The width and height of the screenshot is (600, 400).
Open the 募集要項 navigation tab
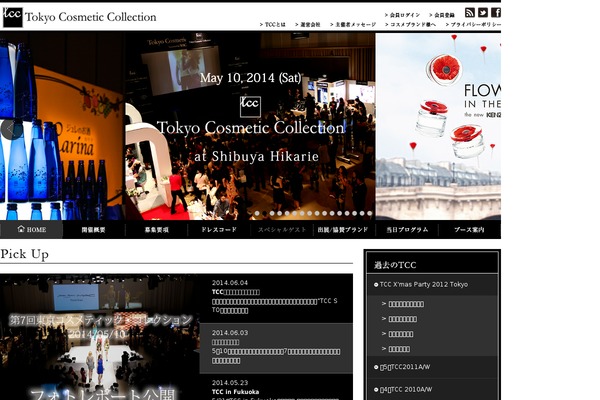pyautogui.click(x=157, y=230)
